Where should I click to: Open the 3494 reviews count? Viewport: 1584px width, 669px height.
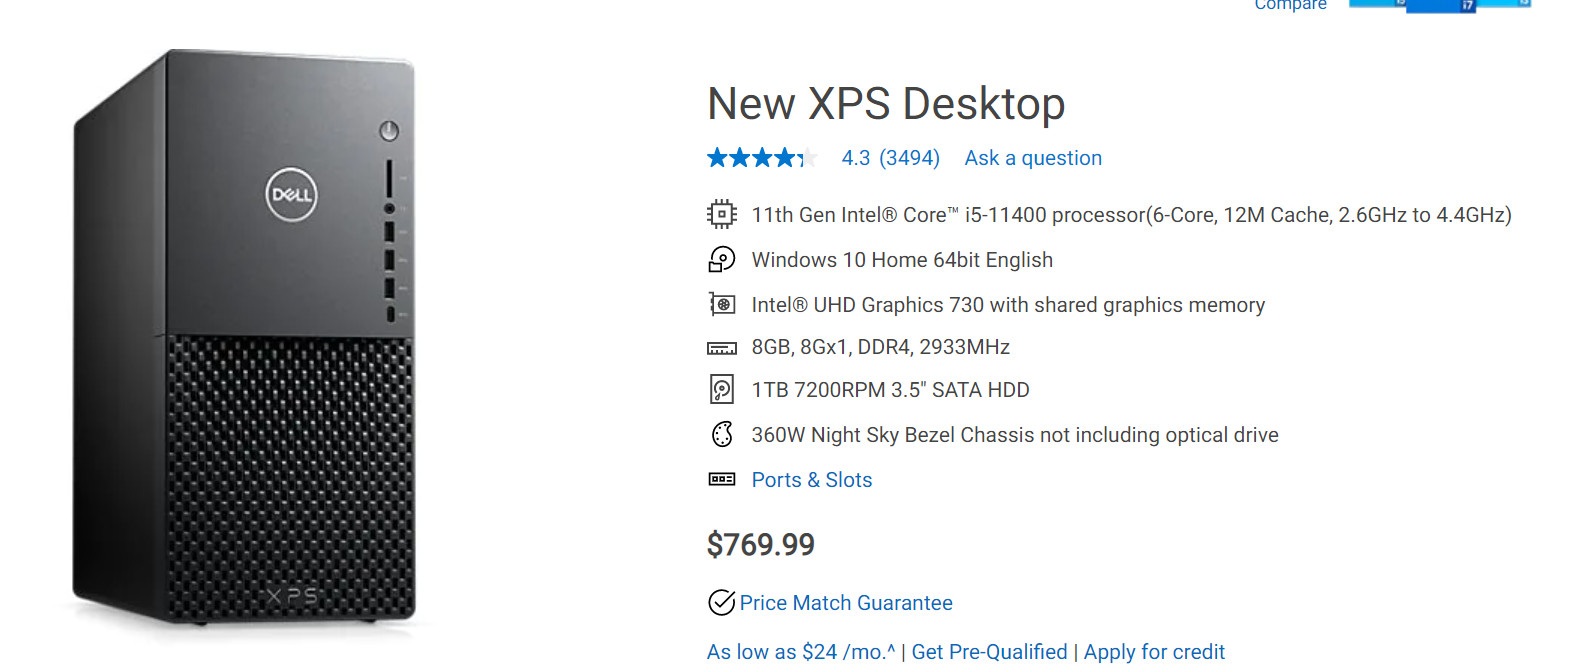(909, 158)
